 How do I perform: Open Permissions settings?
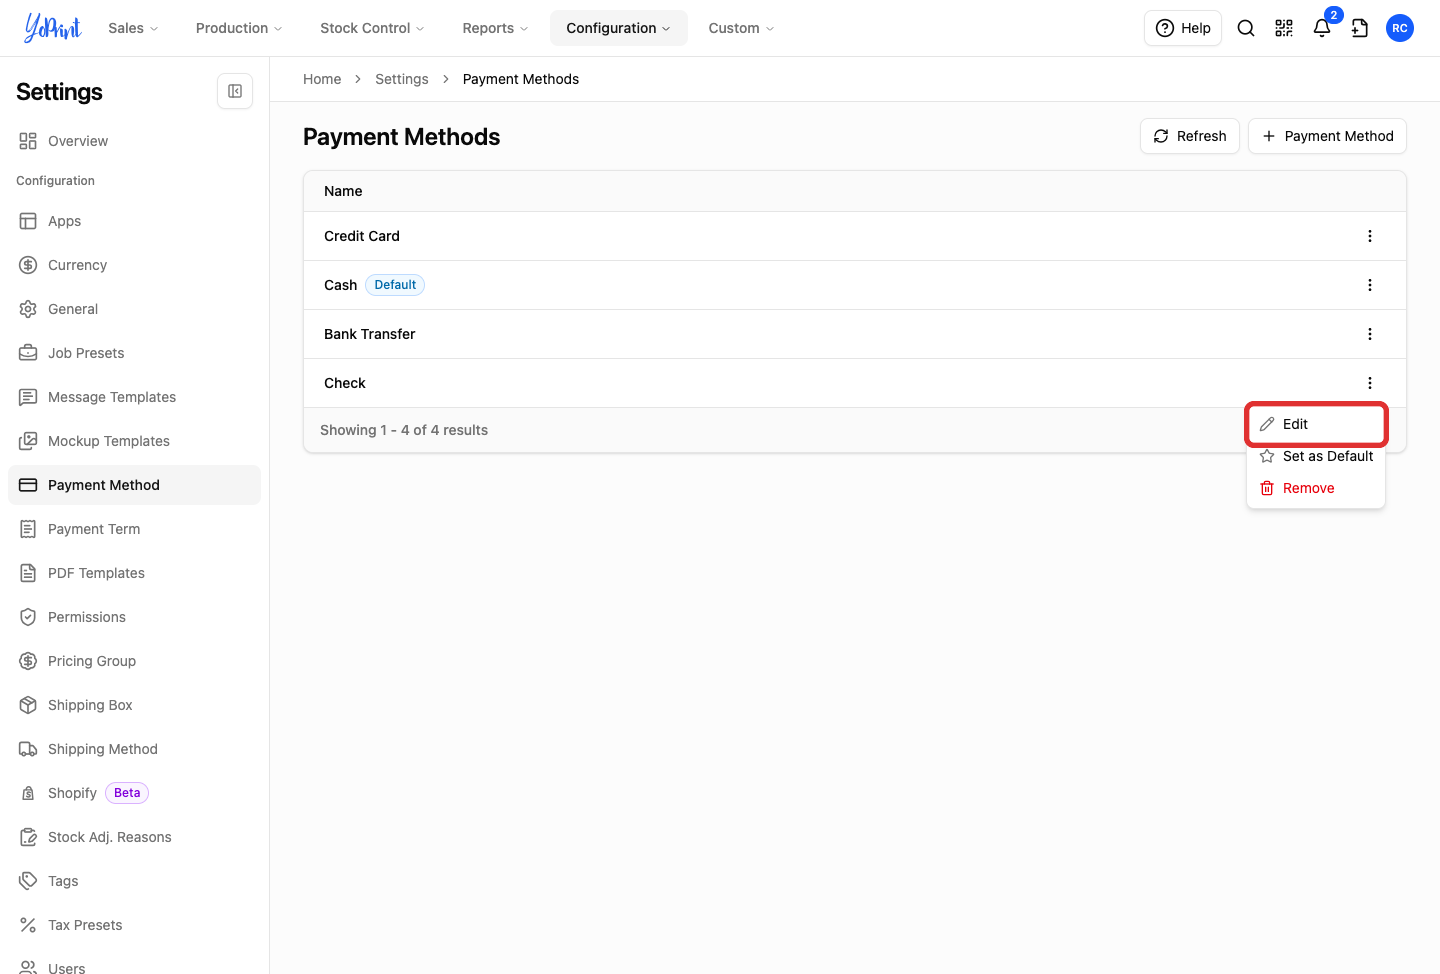pyautogui.click(x=134, y=617)
